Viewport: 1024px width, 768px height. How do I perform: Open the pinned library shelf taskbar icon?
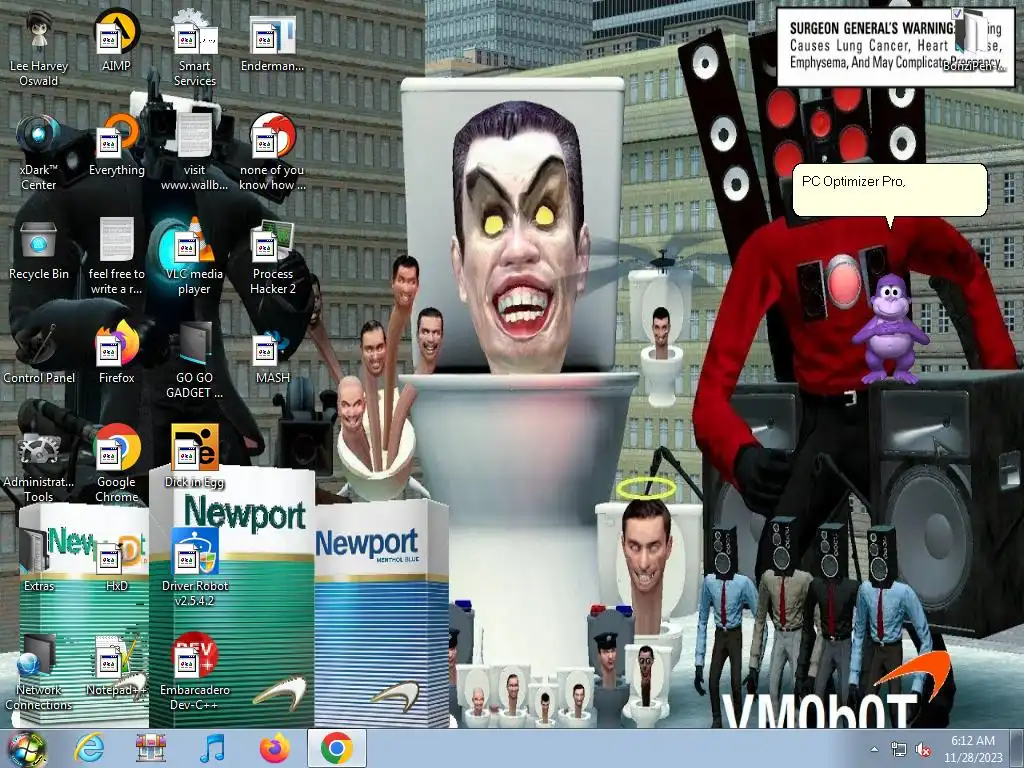pos(151,748)
